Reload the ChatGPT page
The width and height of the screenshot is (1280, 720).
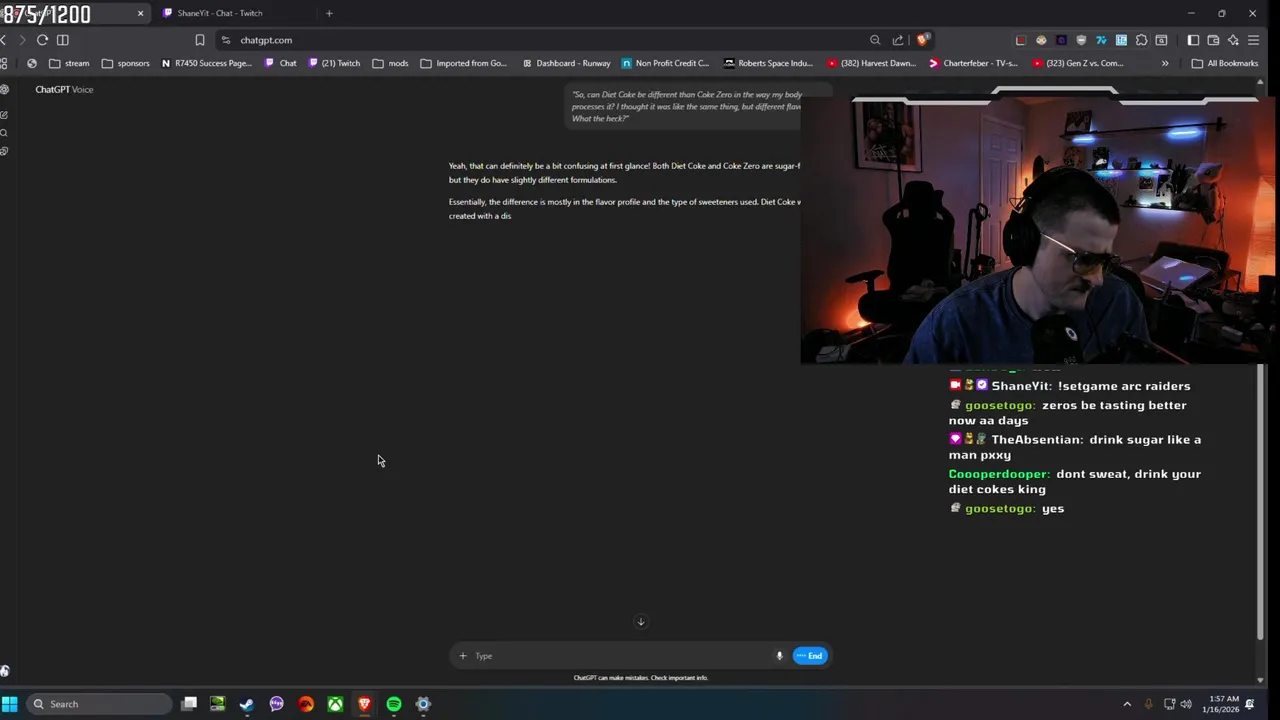[x=42, y=40]
